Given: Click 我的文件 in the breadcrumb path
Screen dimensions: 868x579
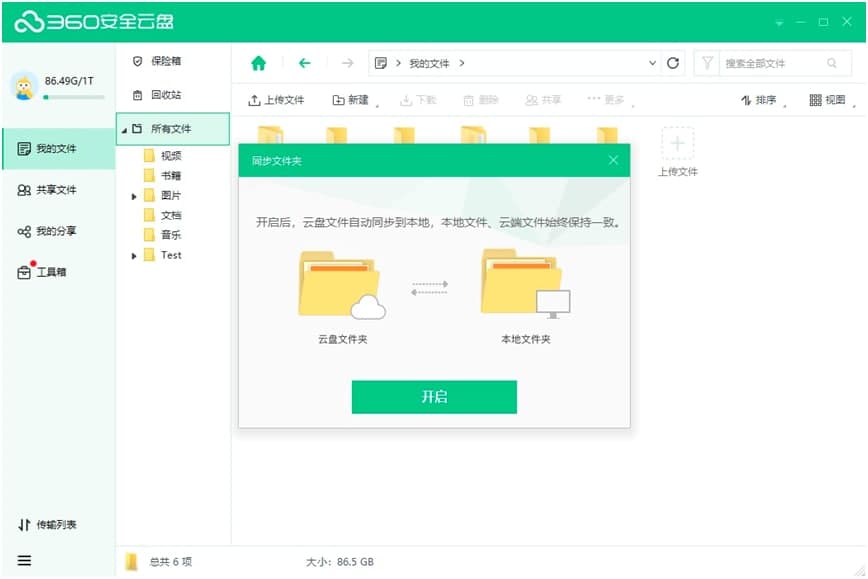Looking at the screenshot, I should (429, 64).
